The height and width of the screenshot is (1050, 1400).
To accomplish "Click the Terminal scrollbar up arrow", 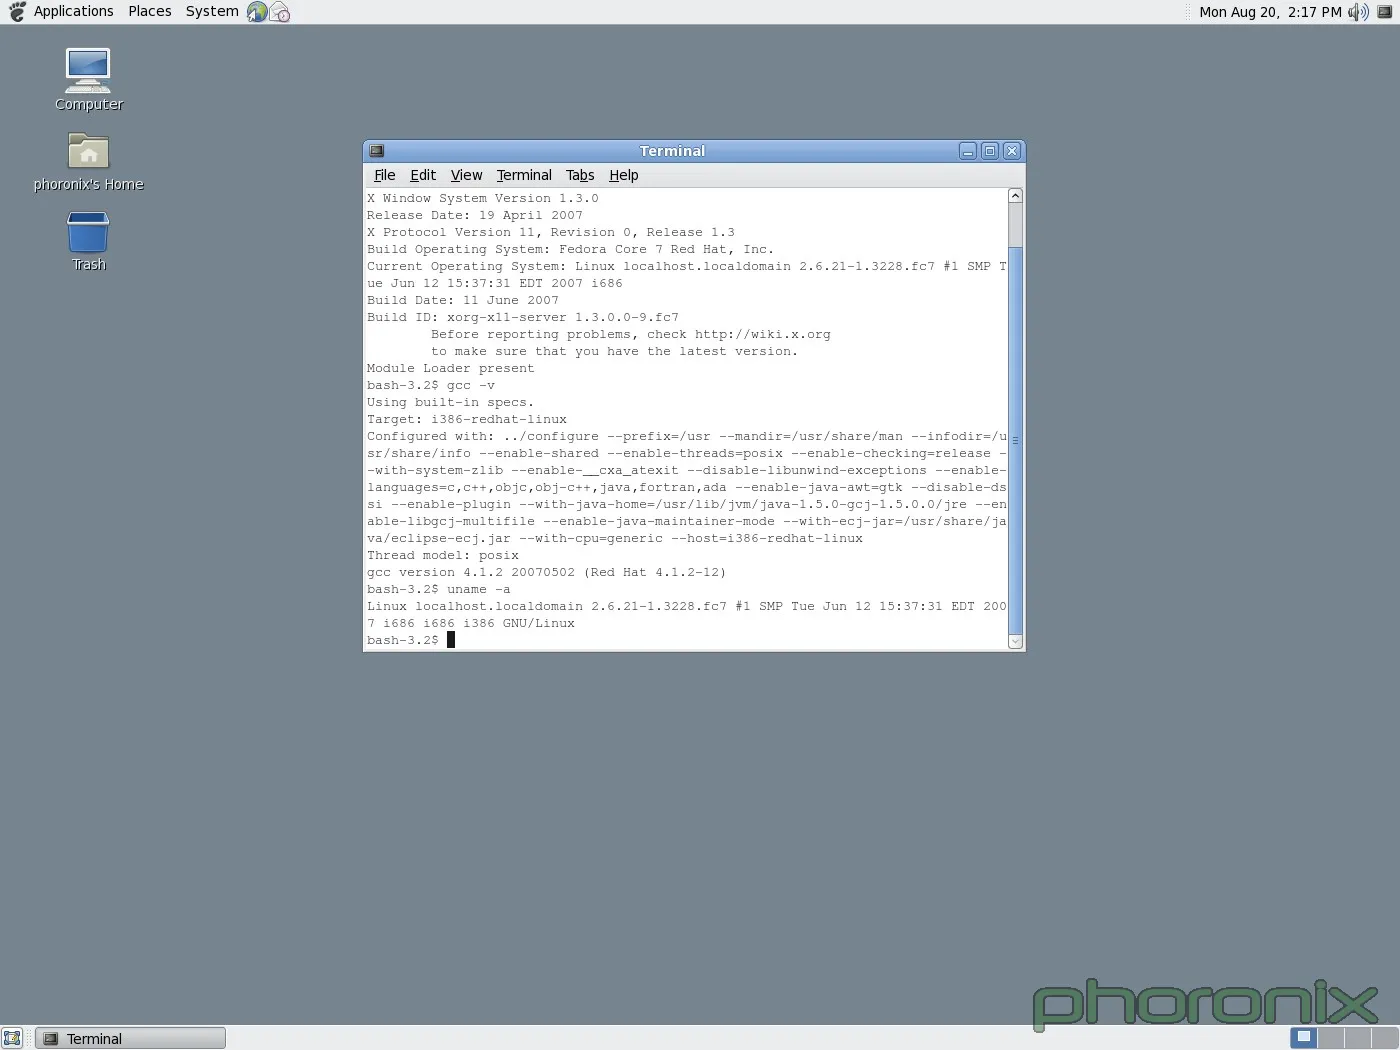I will coord(1015,196).
